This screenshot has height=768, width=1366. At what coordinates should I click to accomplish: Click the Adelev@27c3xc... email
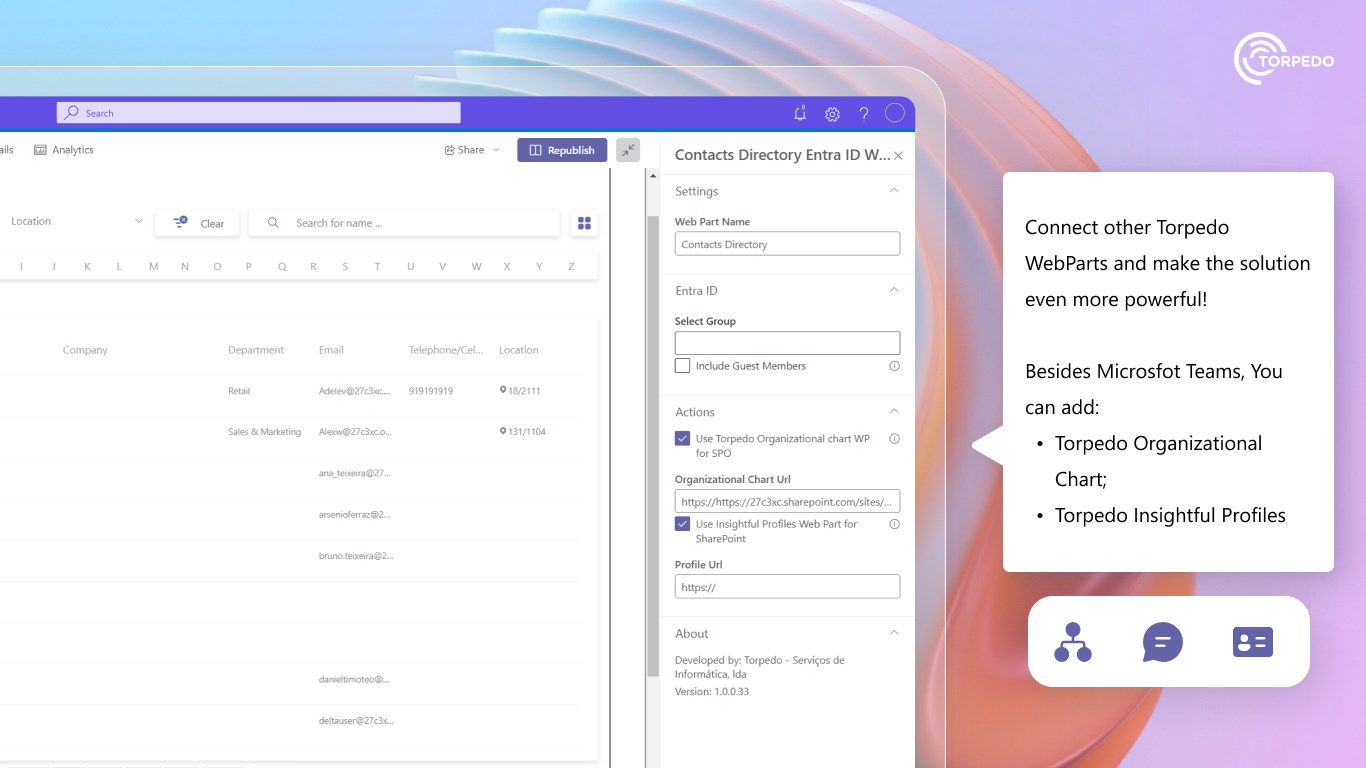355,391
